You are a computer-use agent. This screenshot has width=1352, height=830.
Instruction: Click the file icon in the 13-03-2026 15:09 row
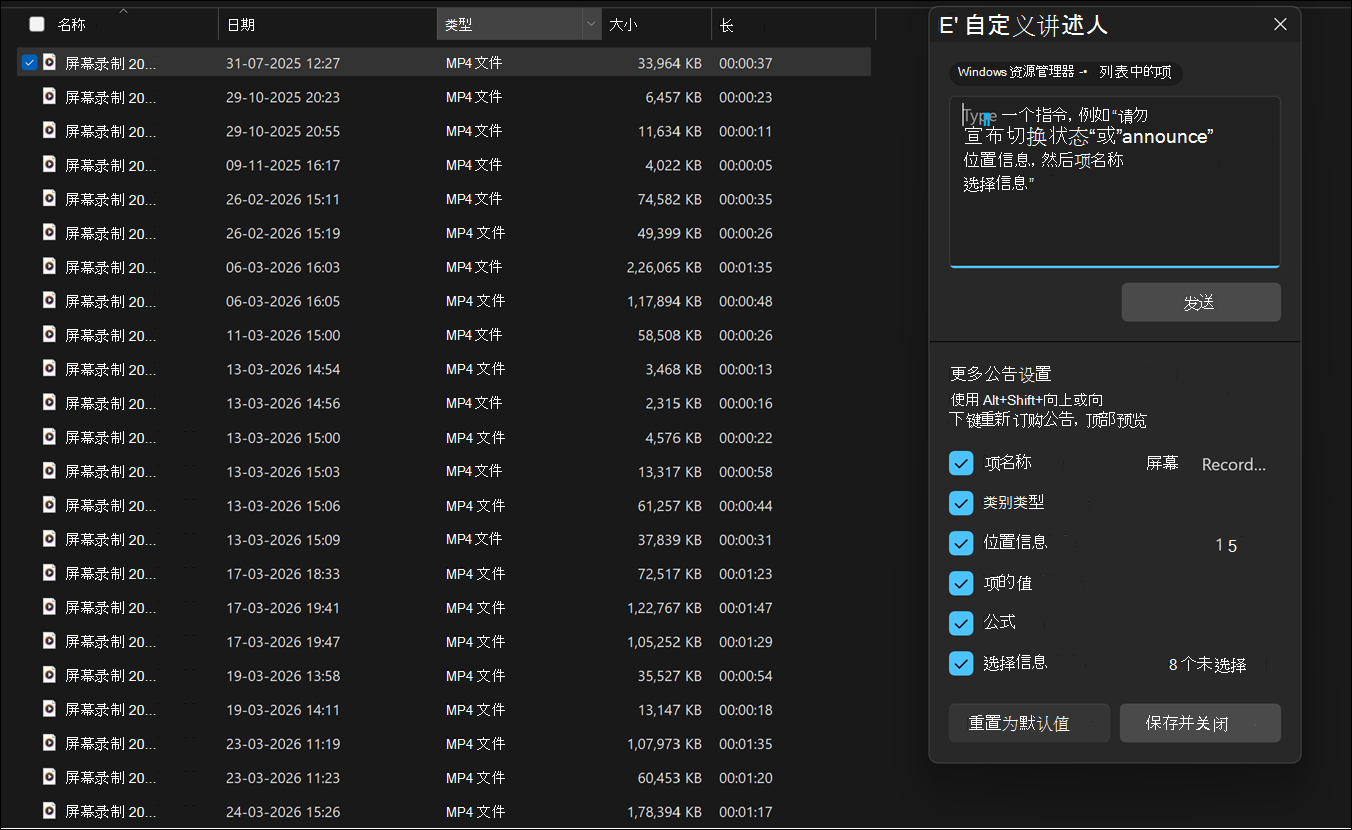click(x=48, y=539)
